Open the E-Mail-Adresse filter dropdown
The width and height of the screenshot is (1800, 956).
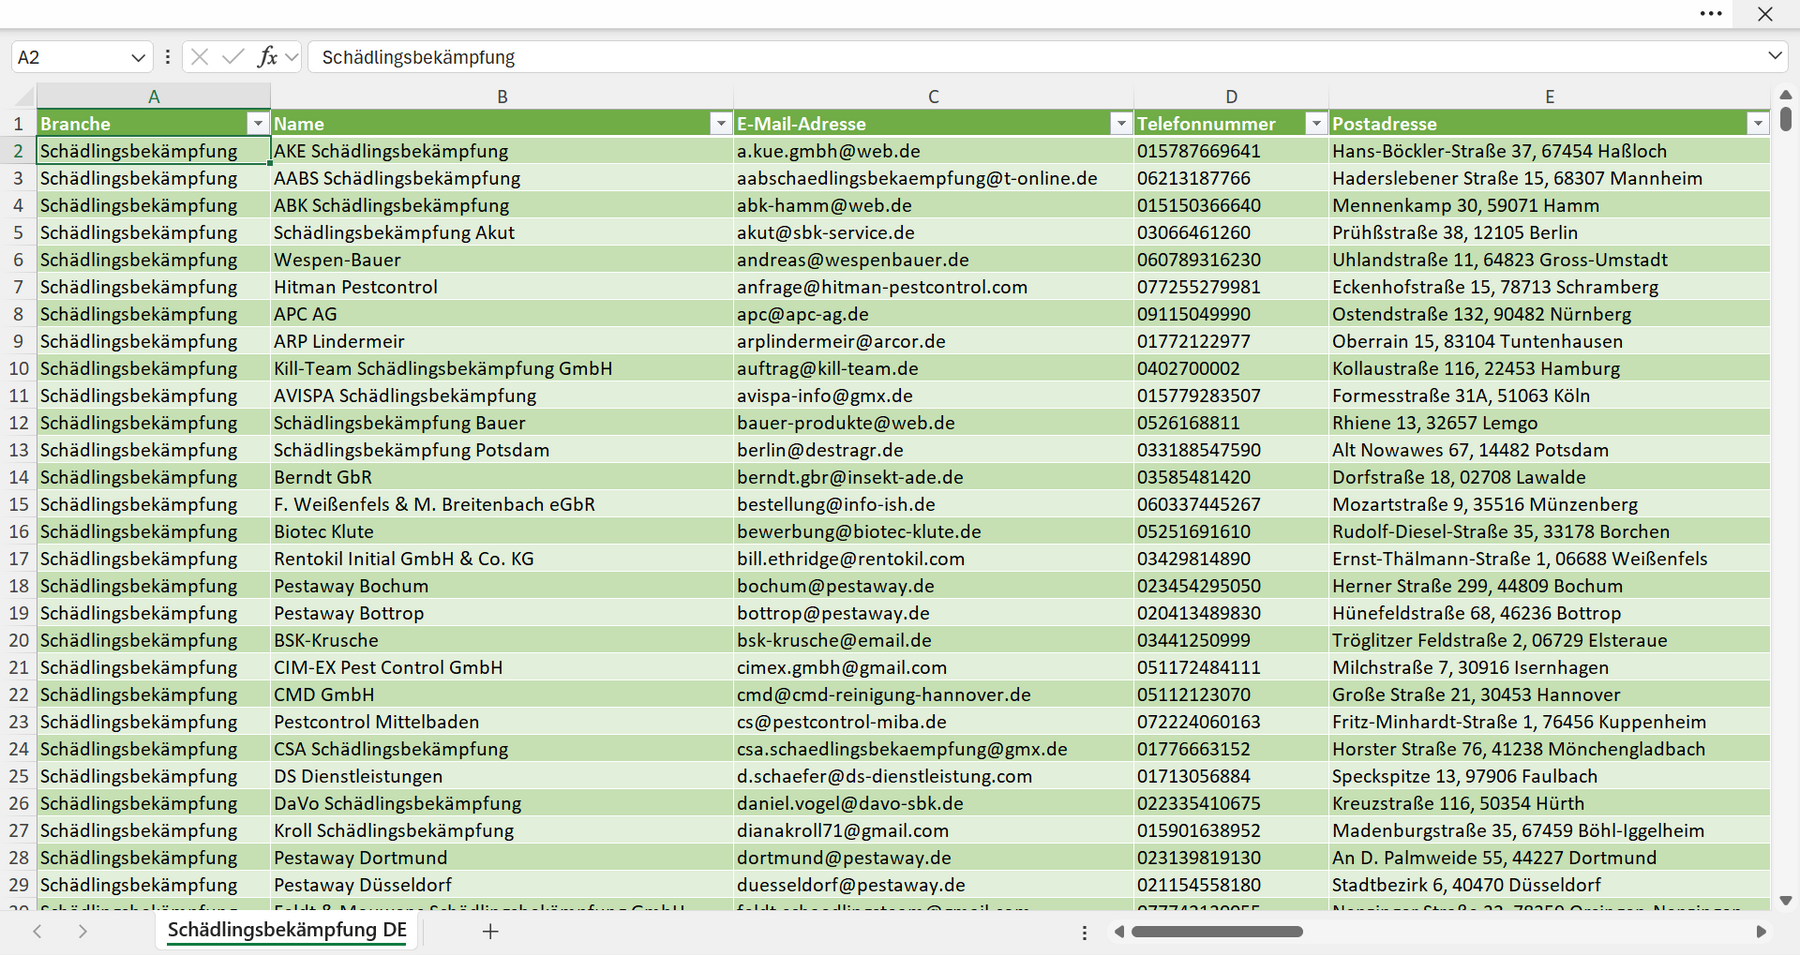pyautogui.click(x=1121, y=123)
